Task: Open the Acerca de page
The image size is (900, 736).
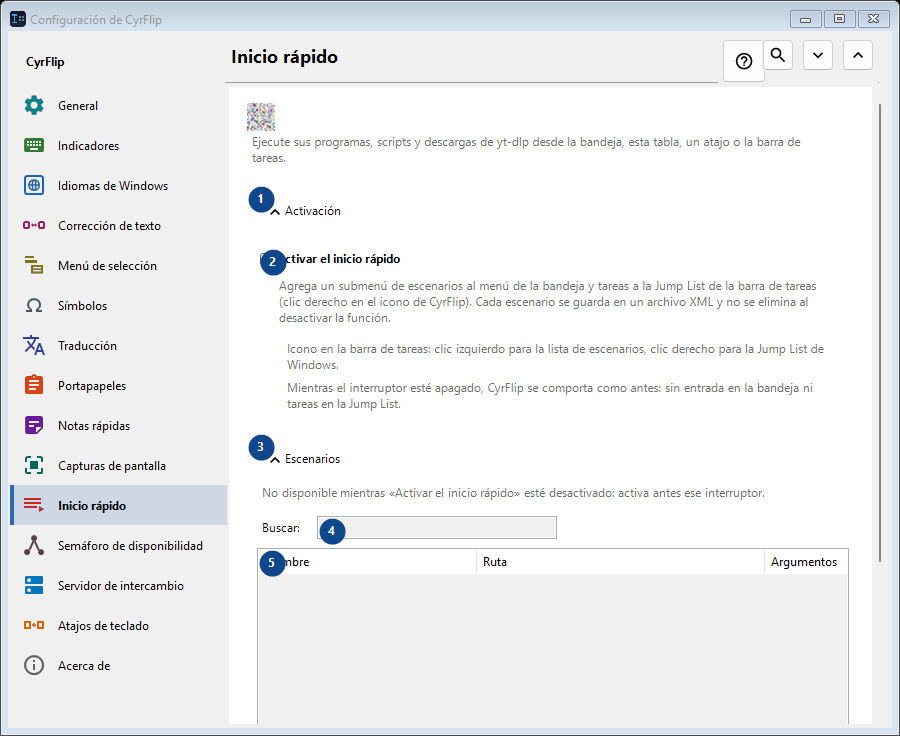Action: click(x=119, y=665)
